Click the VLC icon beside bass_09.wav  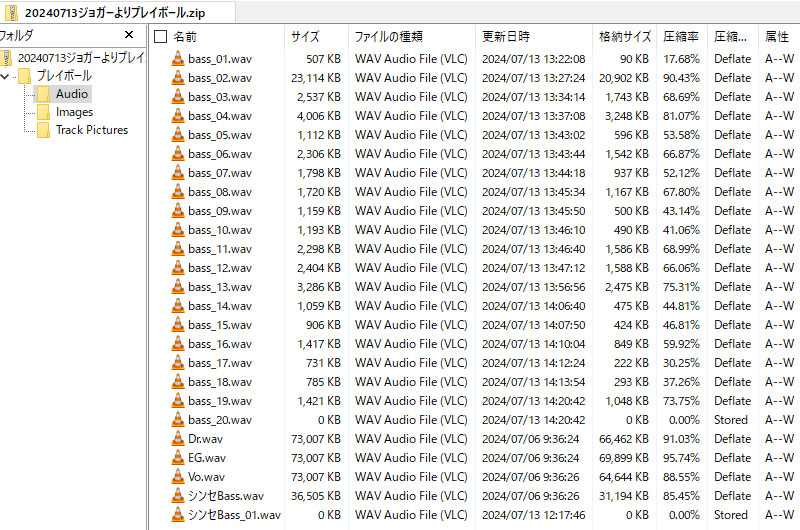click(178, 211)
